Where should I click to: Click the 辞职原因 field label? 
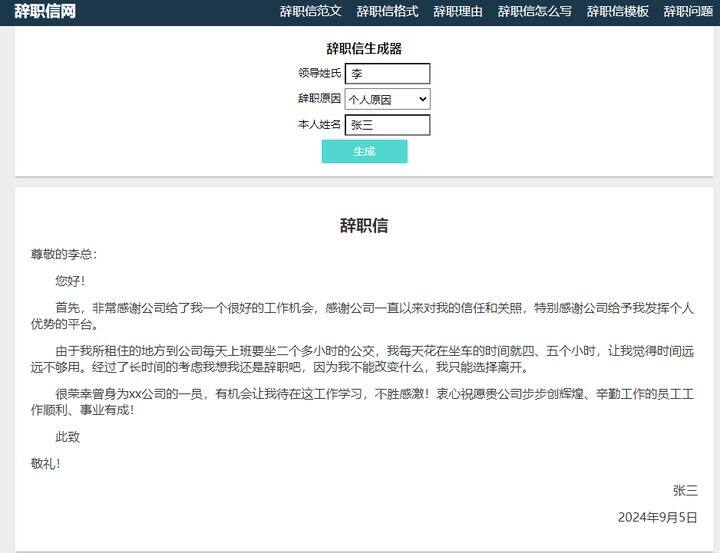(x=320, y=98)
